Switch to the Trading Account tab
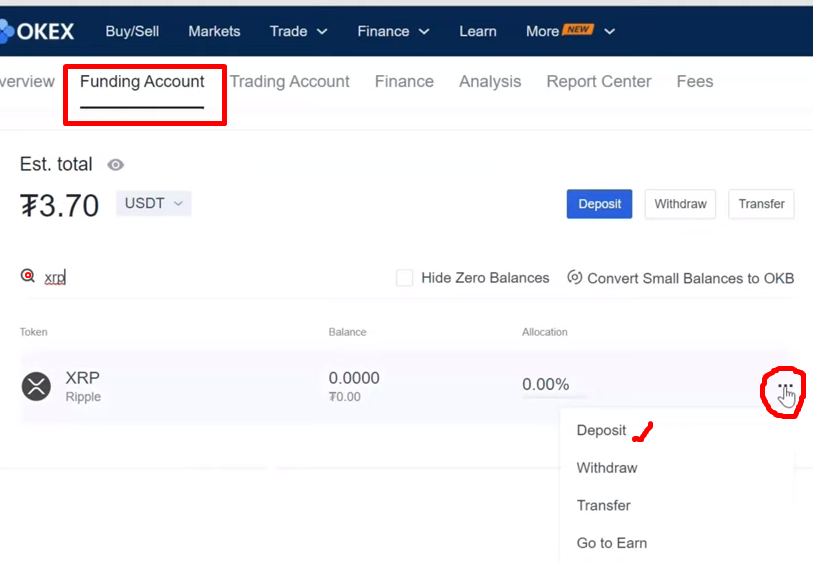 [289, 82]
